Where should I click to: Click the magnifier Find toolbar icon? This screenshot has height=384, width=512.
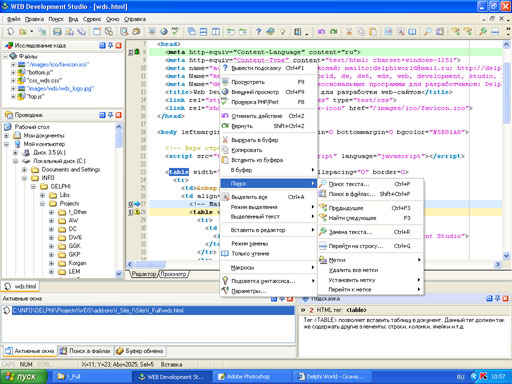427,32
